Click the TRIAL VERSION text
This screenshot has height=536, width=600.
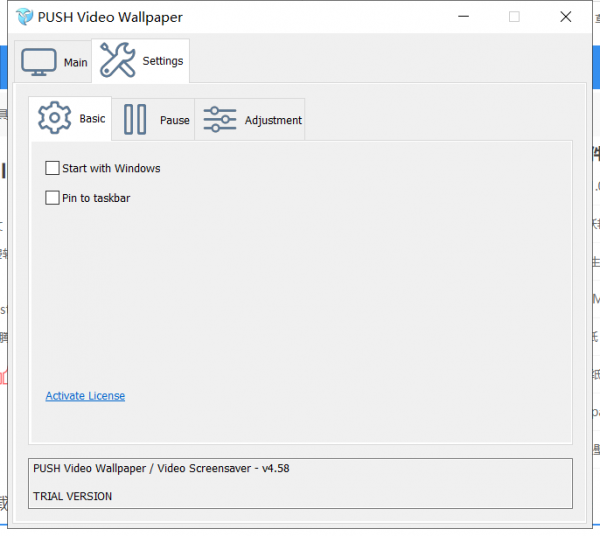coord(72,496)
